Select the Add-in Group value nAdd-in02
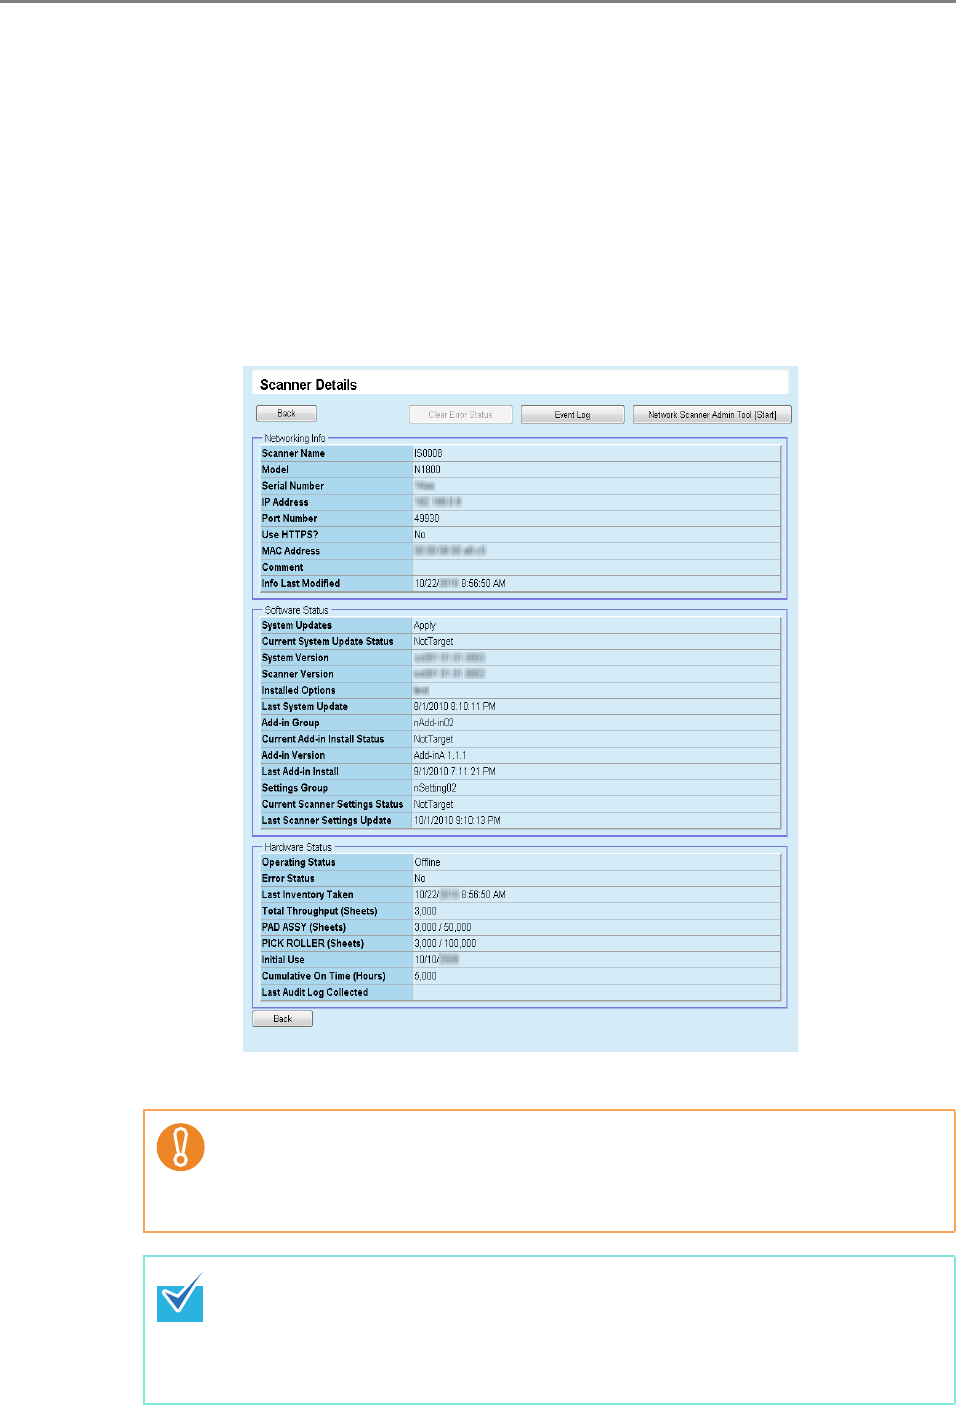Screen dimensions: 956x1405 434,723
